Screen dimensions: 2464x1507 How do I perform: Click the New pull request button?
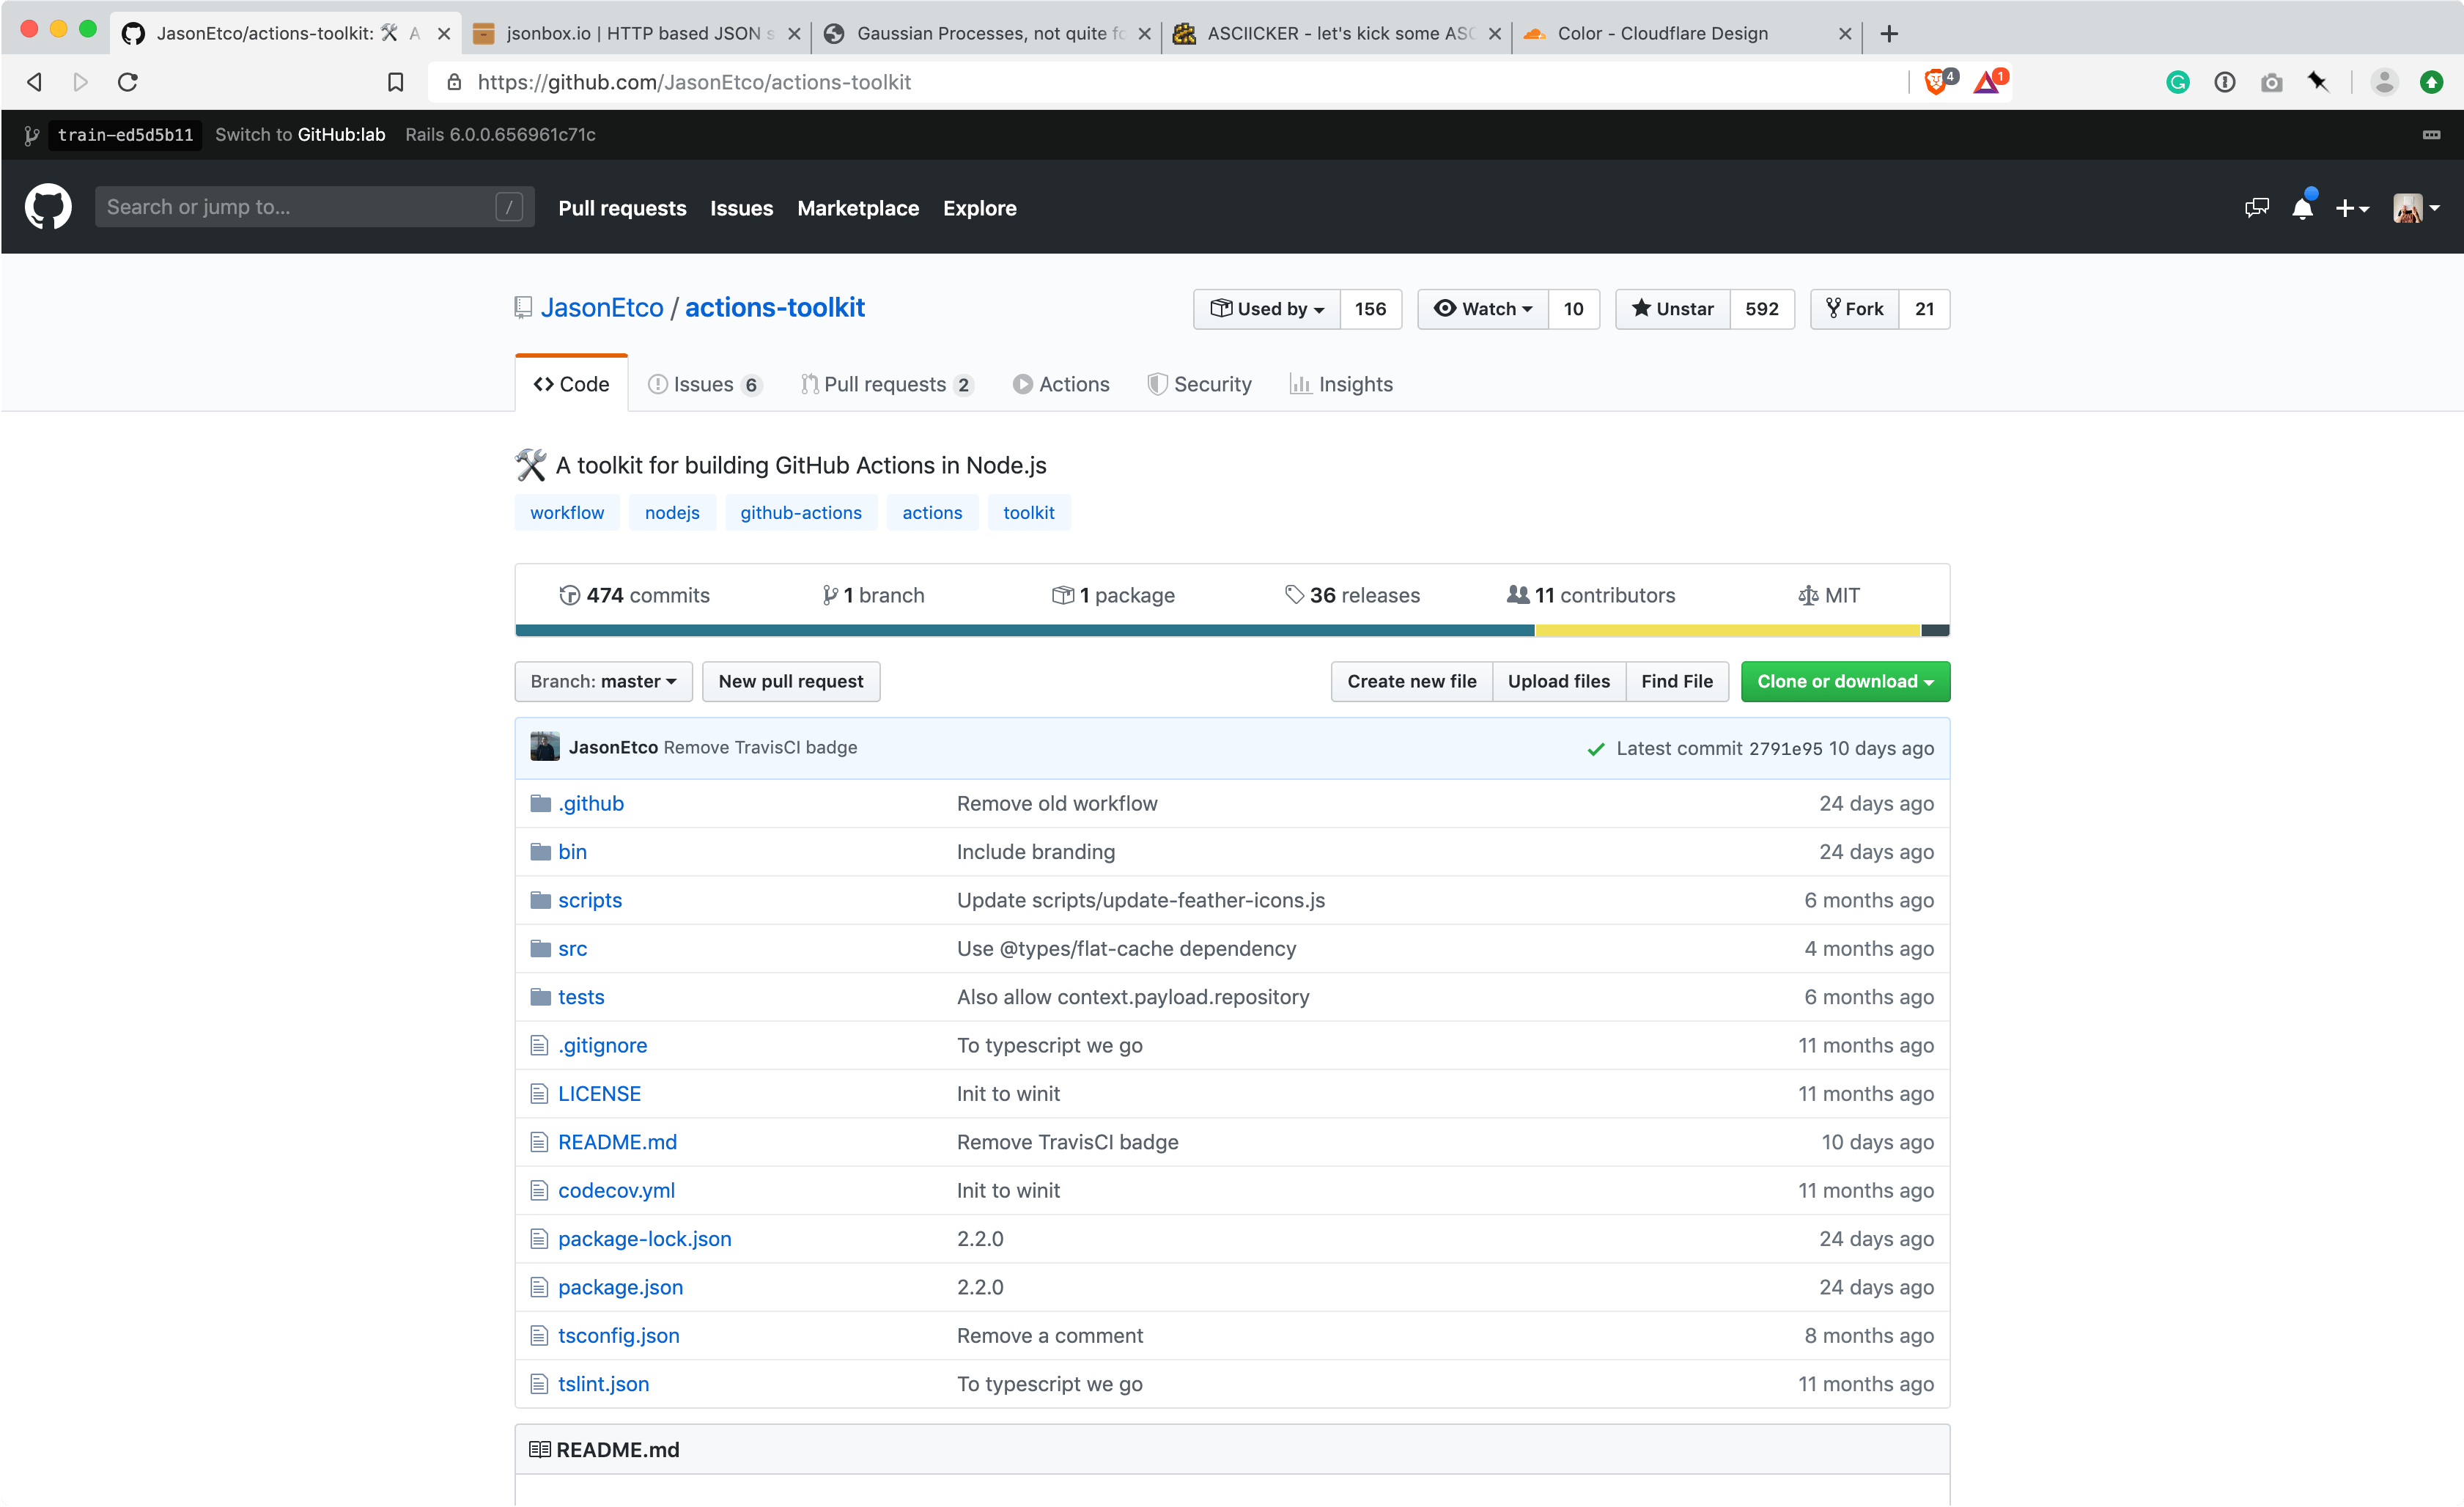pyautogui.click(x=790, y=681)
